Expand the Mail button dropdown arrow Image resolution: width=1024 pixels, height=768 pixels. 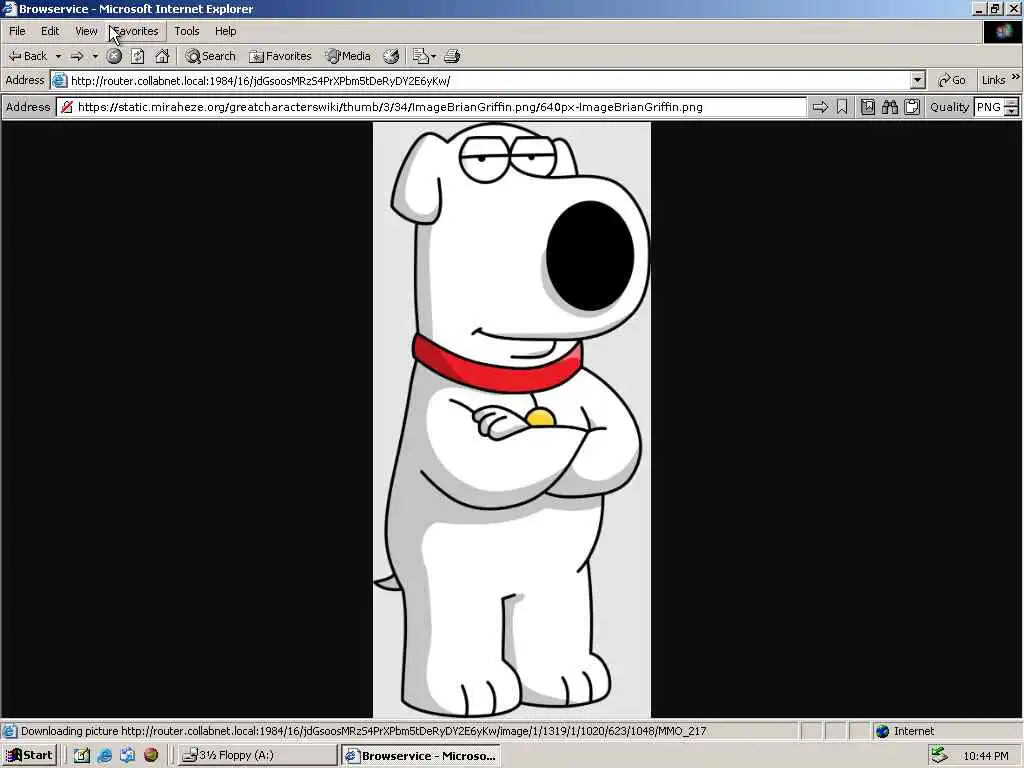tap(434, 56)
